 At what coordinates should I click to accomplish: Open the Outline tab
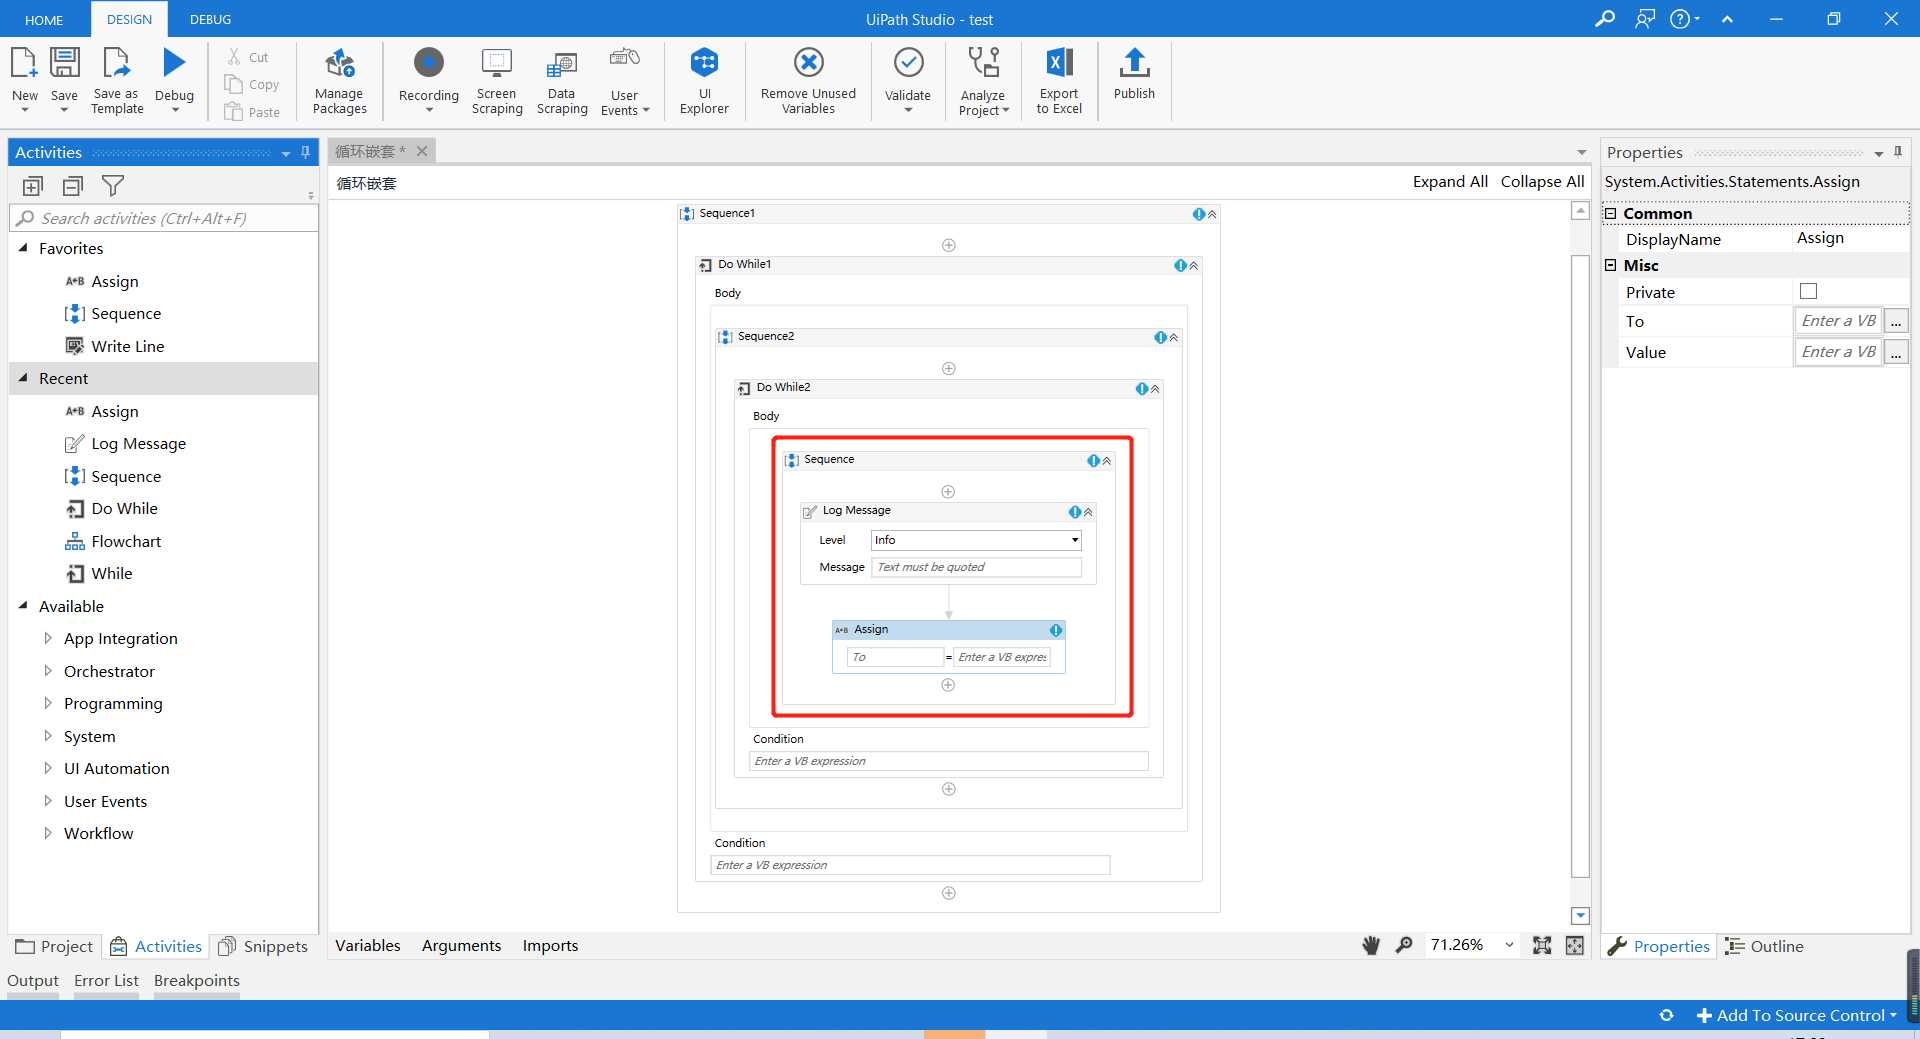[x=1765, y=946]
